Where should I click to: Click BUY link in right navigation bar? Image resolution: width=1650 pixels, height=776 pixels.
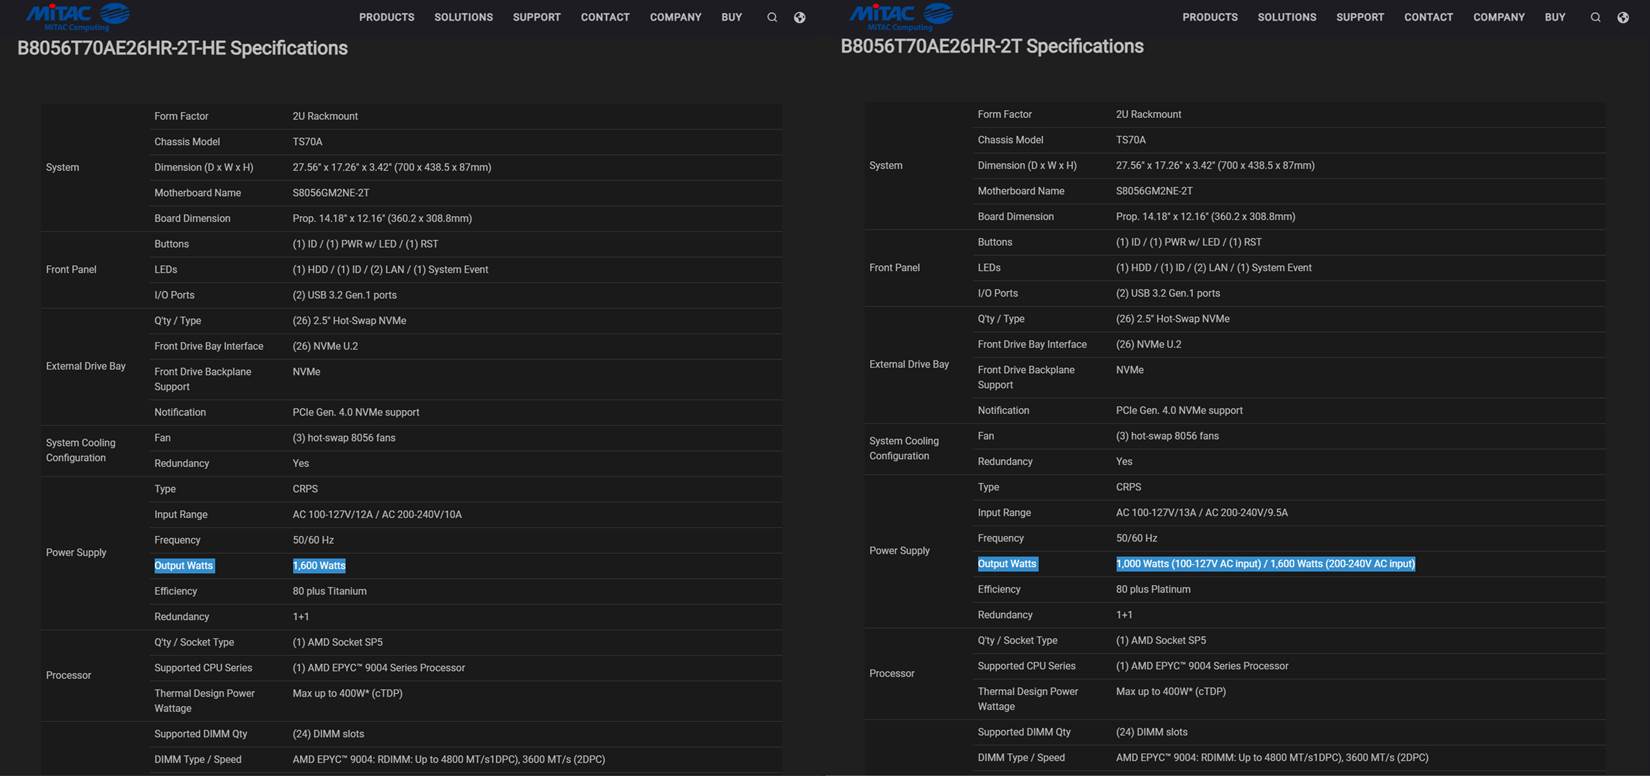1554,17
